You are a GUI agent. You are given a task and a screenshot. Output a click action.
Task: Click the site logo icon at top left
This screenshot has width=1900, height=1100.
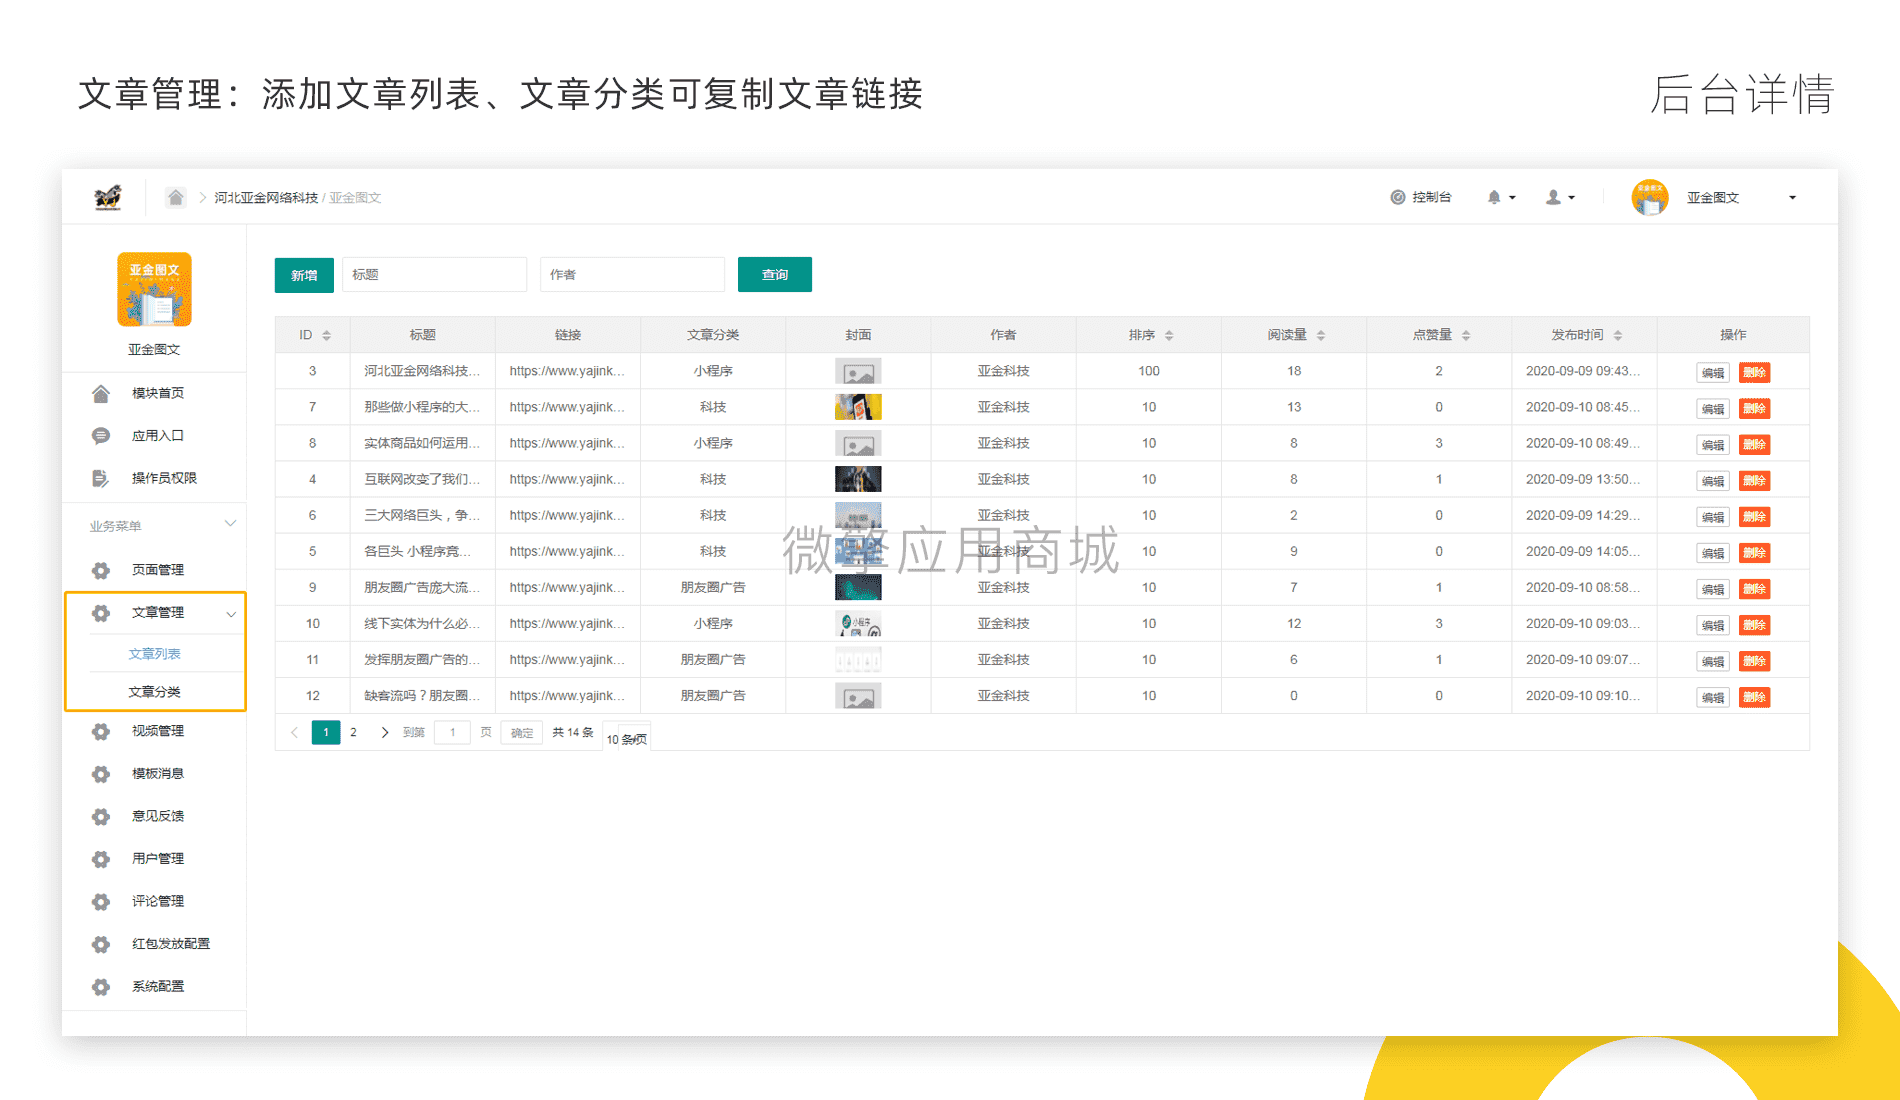pyautogui.click(x=108, y=197)
